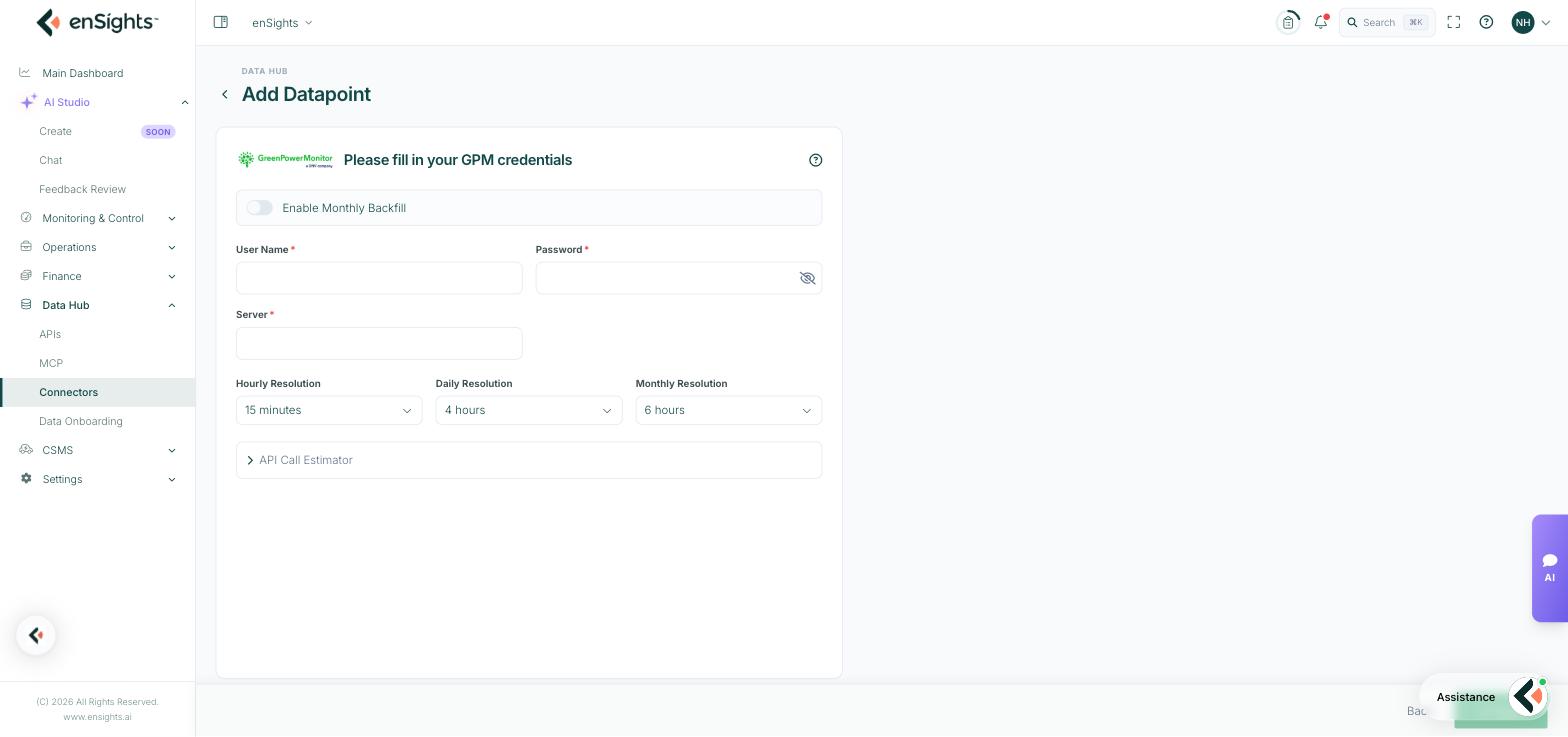Open the enSights workspace dropdown
This screenshot has width=1568, height=737.
coord(282,22)
